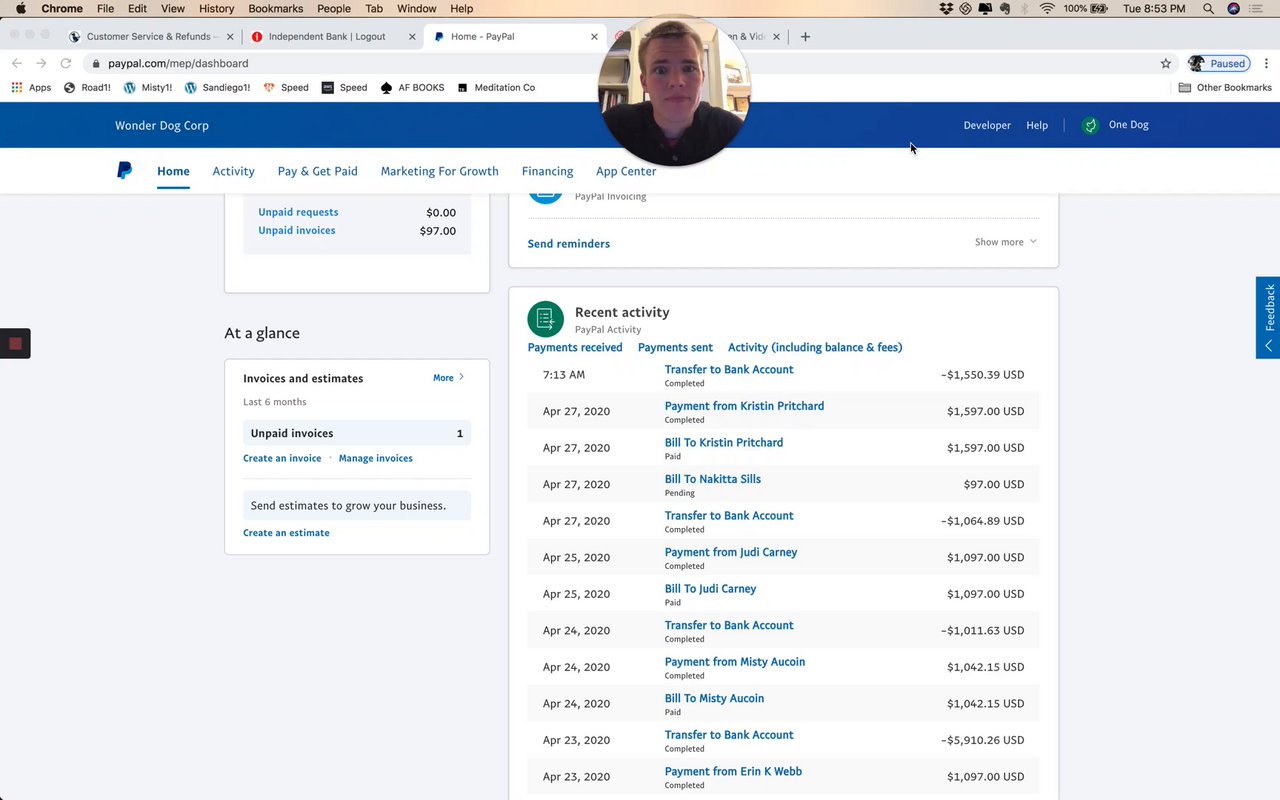Reload the PayPal dashboard page
Viewport: 1280px width, 800px height.
point(66,63)
